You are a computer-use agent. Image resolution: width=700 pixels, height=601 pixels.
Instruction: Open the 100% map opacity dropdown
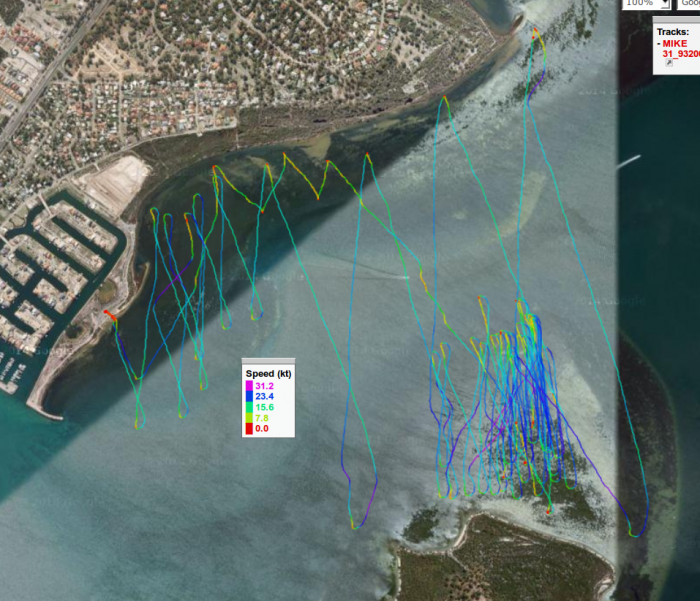tap(644, 3)
